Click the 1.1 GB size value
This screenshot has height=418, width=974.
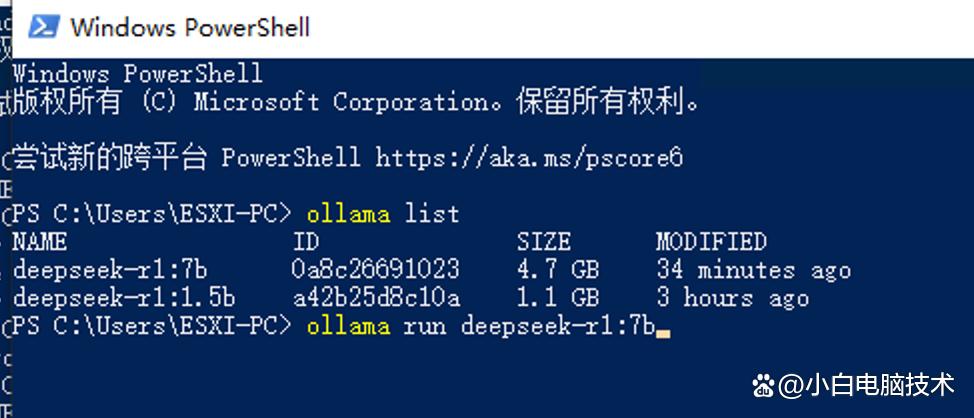(557, 297)
